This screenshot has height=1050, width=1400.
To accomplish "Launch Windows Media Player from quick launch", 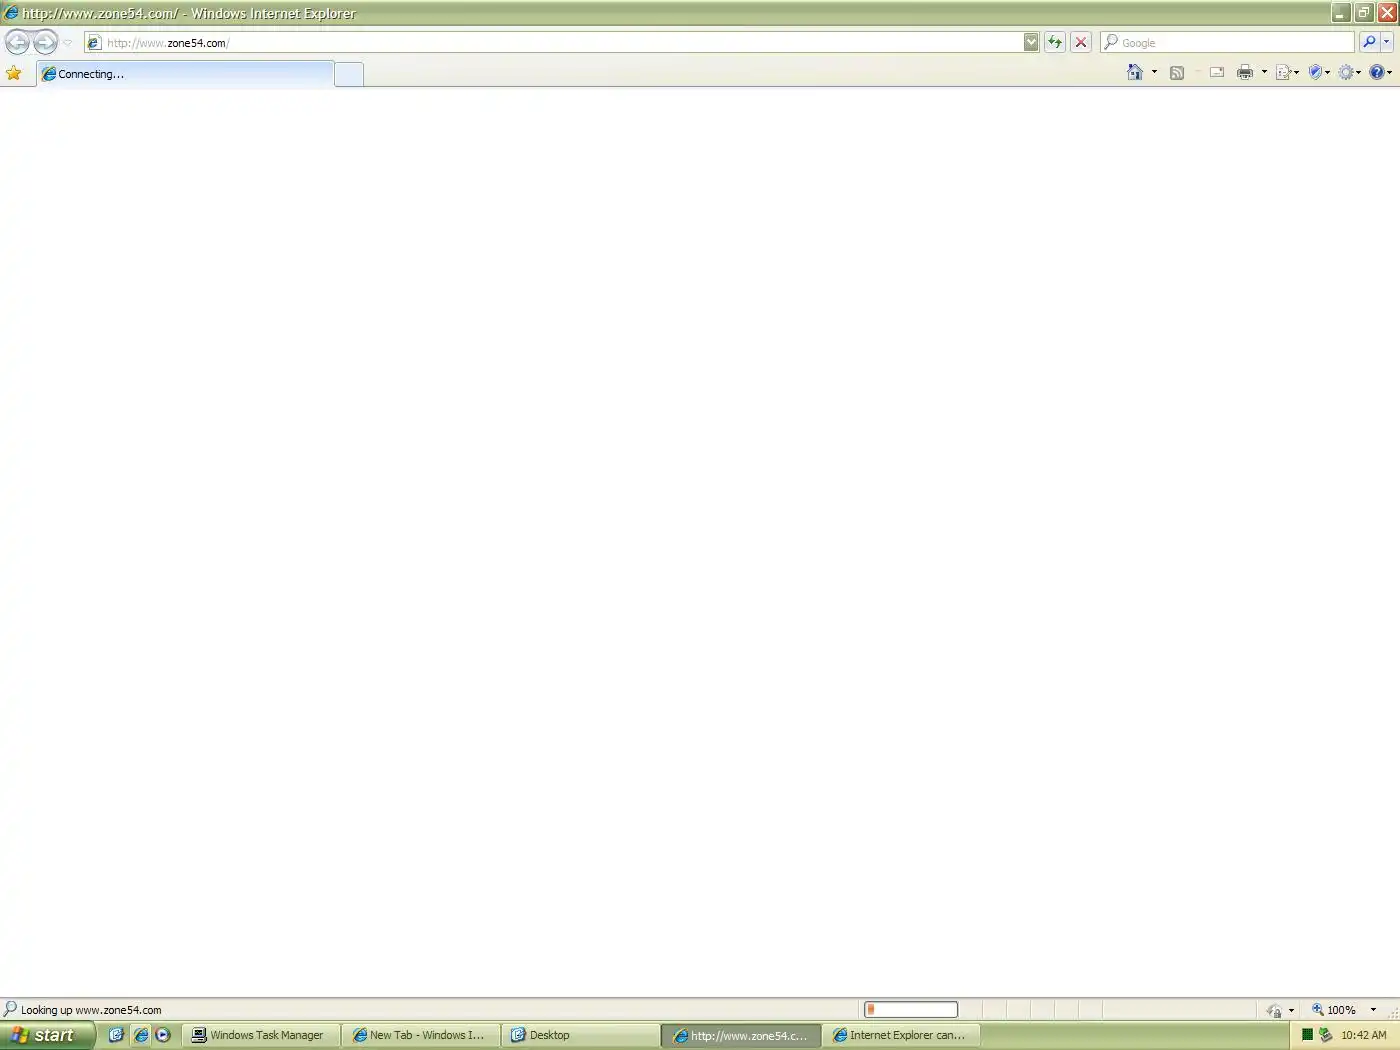I will coord(163,1035).
